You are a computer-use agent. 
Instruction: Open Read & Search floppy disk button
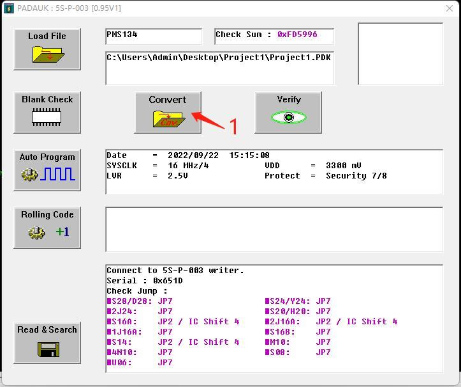click(47, 343)
